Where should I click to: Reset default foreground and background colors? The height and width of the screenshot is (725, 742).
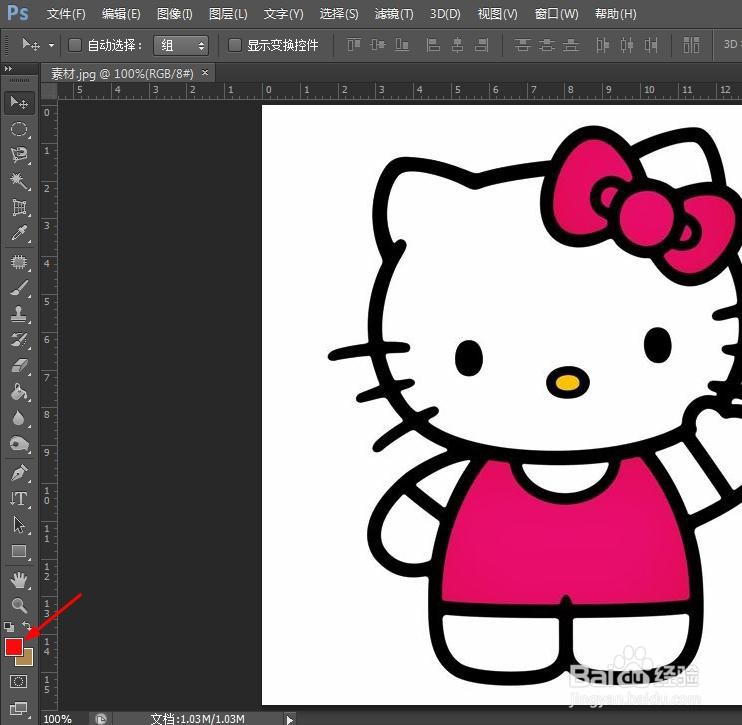click(x=9, y=627)
